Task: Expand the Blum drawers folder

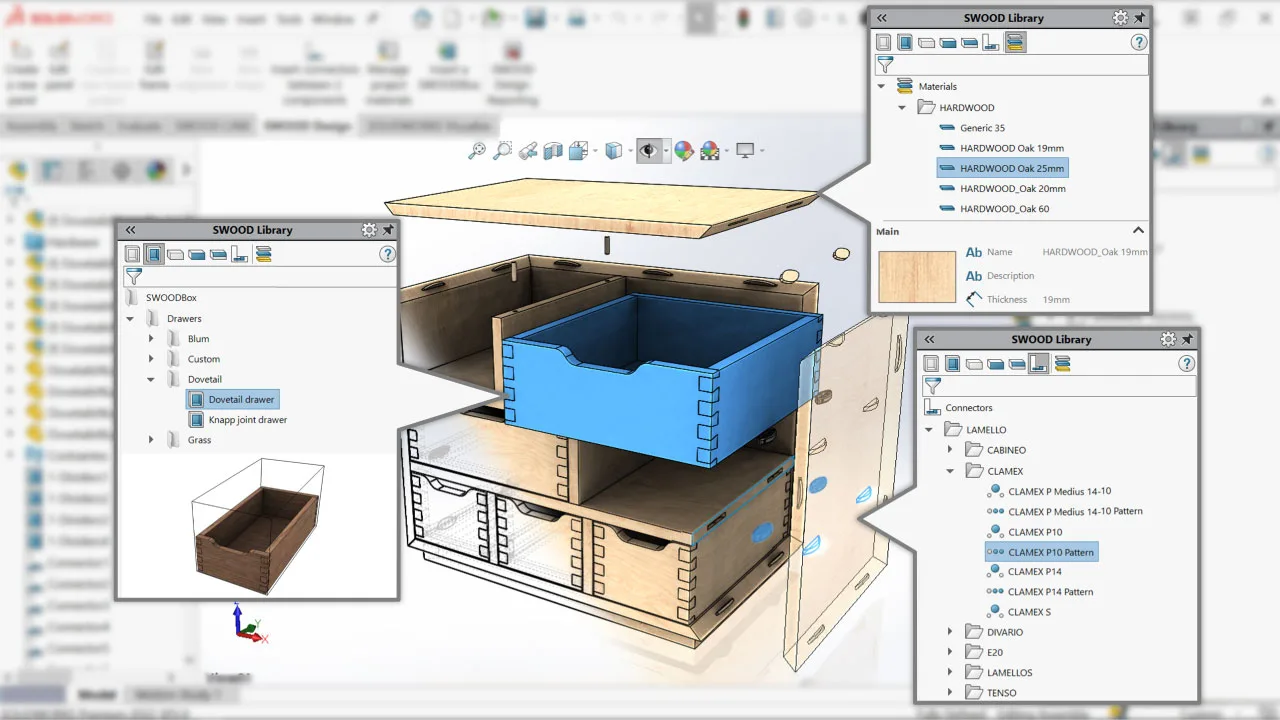Action: [x=151, y=339]
